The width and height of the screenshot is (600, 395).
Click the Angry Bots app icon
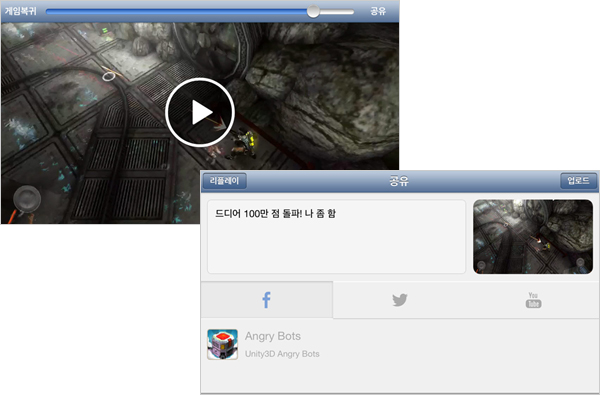[222, 344]
